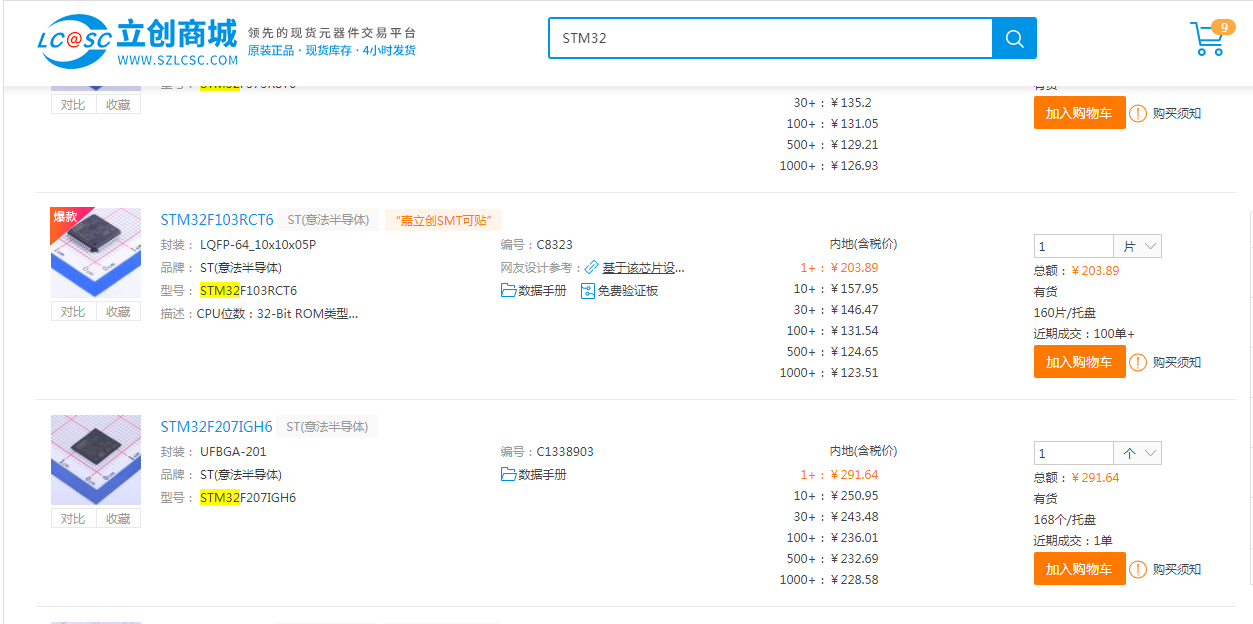
Task: Open the 片 unit dropdown for STM32F103RCT6
Action: (x=1138, y=246)
